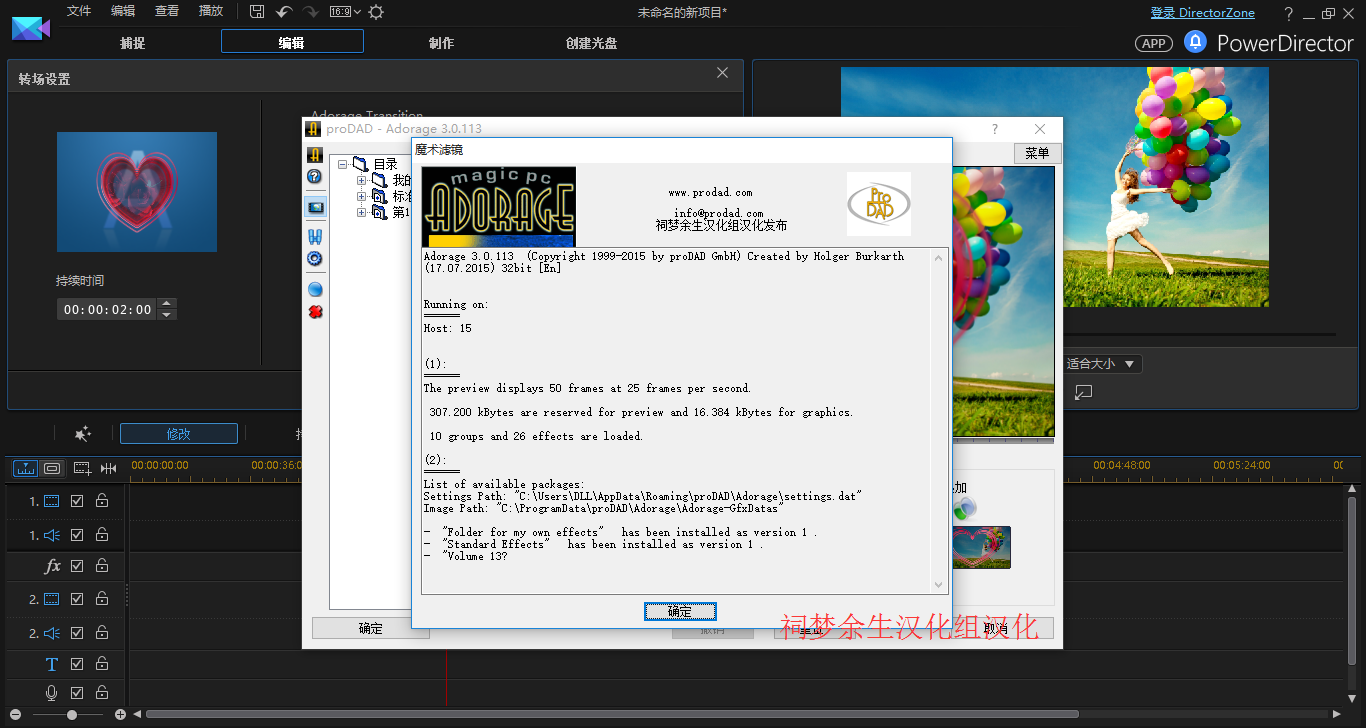This screenshot has width=1366, height=728.
Task: Click the Adorage binoculars search icon
Action: [x=314, y=237]
